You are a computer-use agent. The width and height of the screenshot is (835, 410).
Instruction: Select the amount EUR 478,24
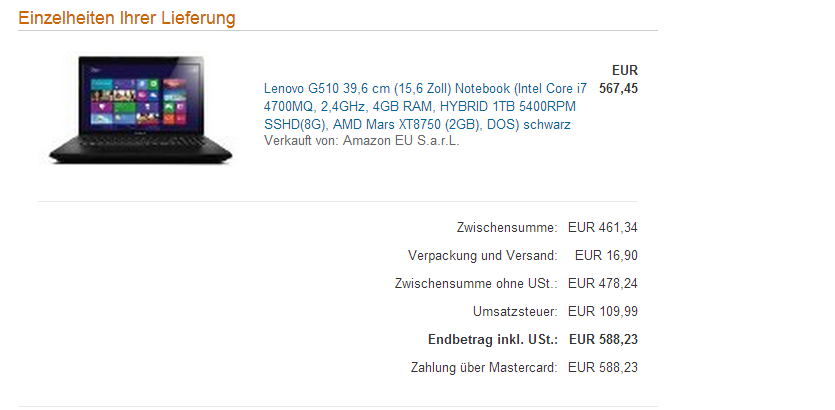(x=603, y=283)
